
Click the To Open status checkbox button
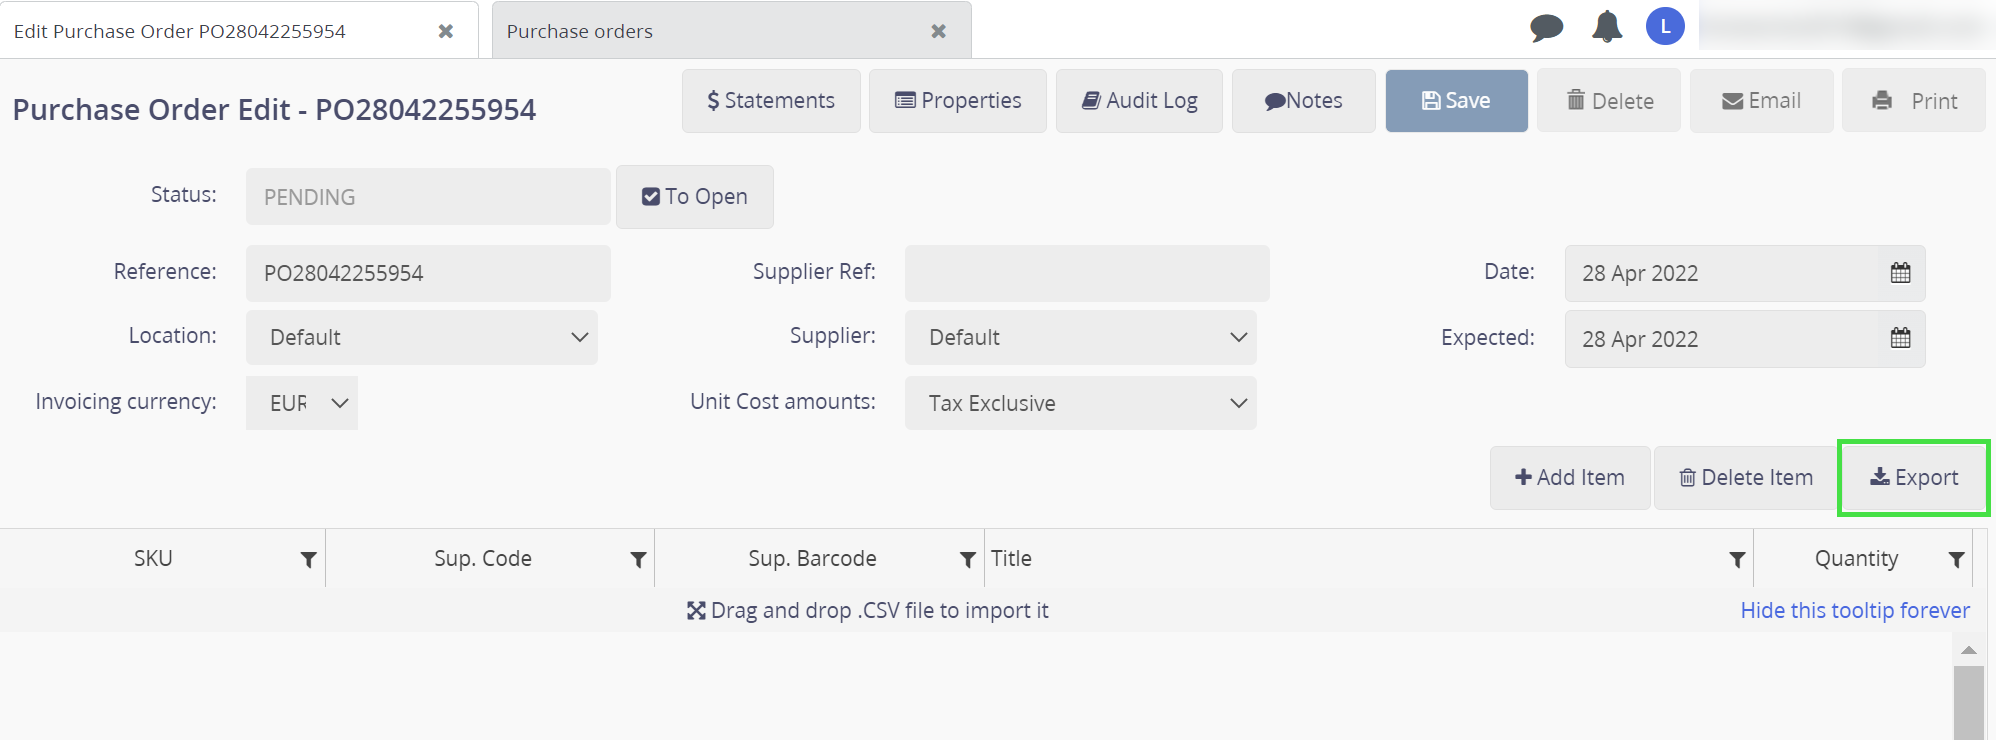tap(695, 197)
